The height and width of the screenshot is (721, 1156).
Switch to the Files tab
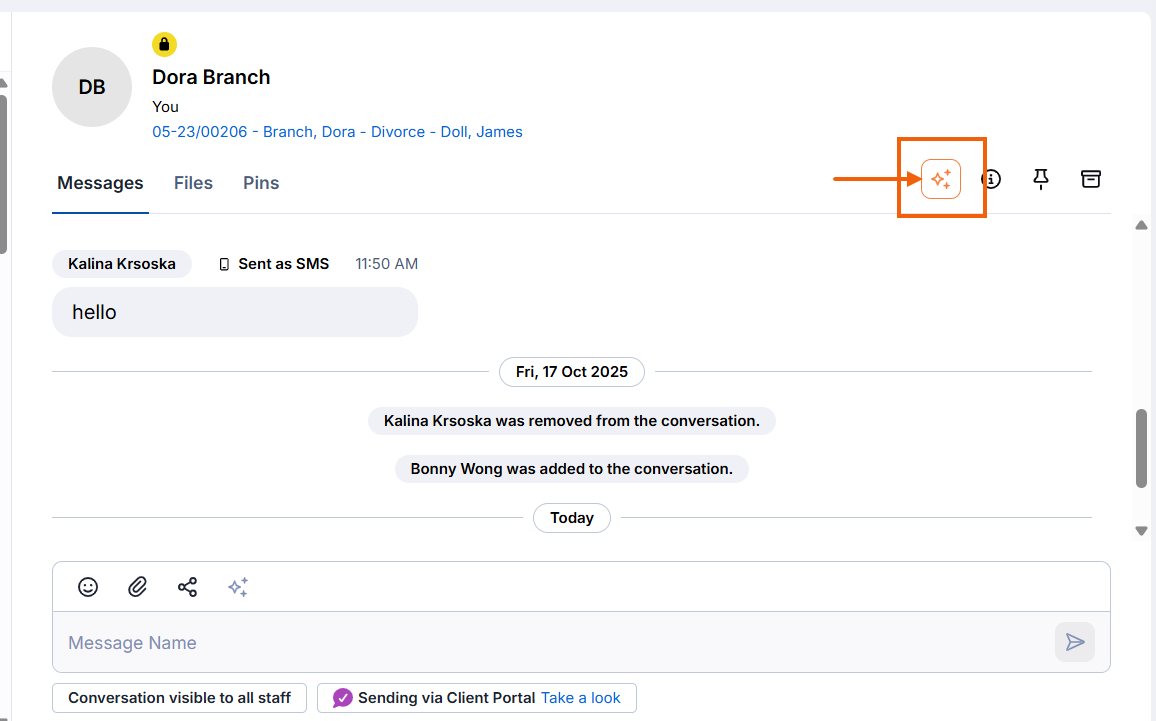[193, 183]
